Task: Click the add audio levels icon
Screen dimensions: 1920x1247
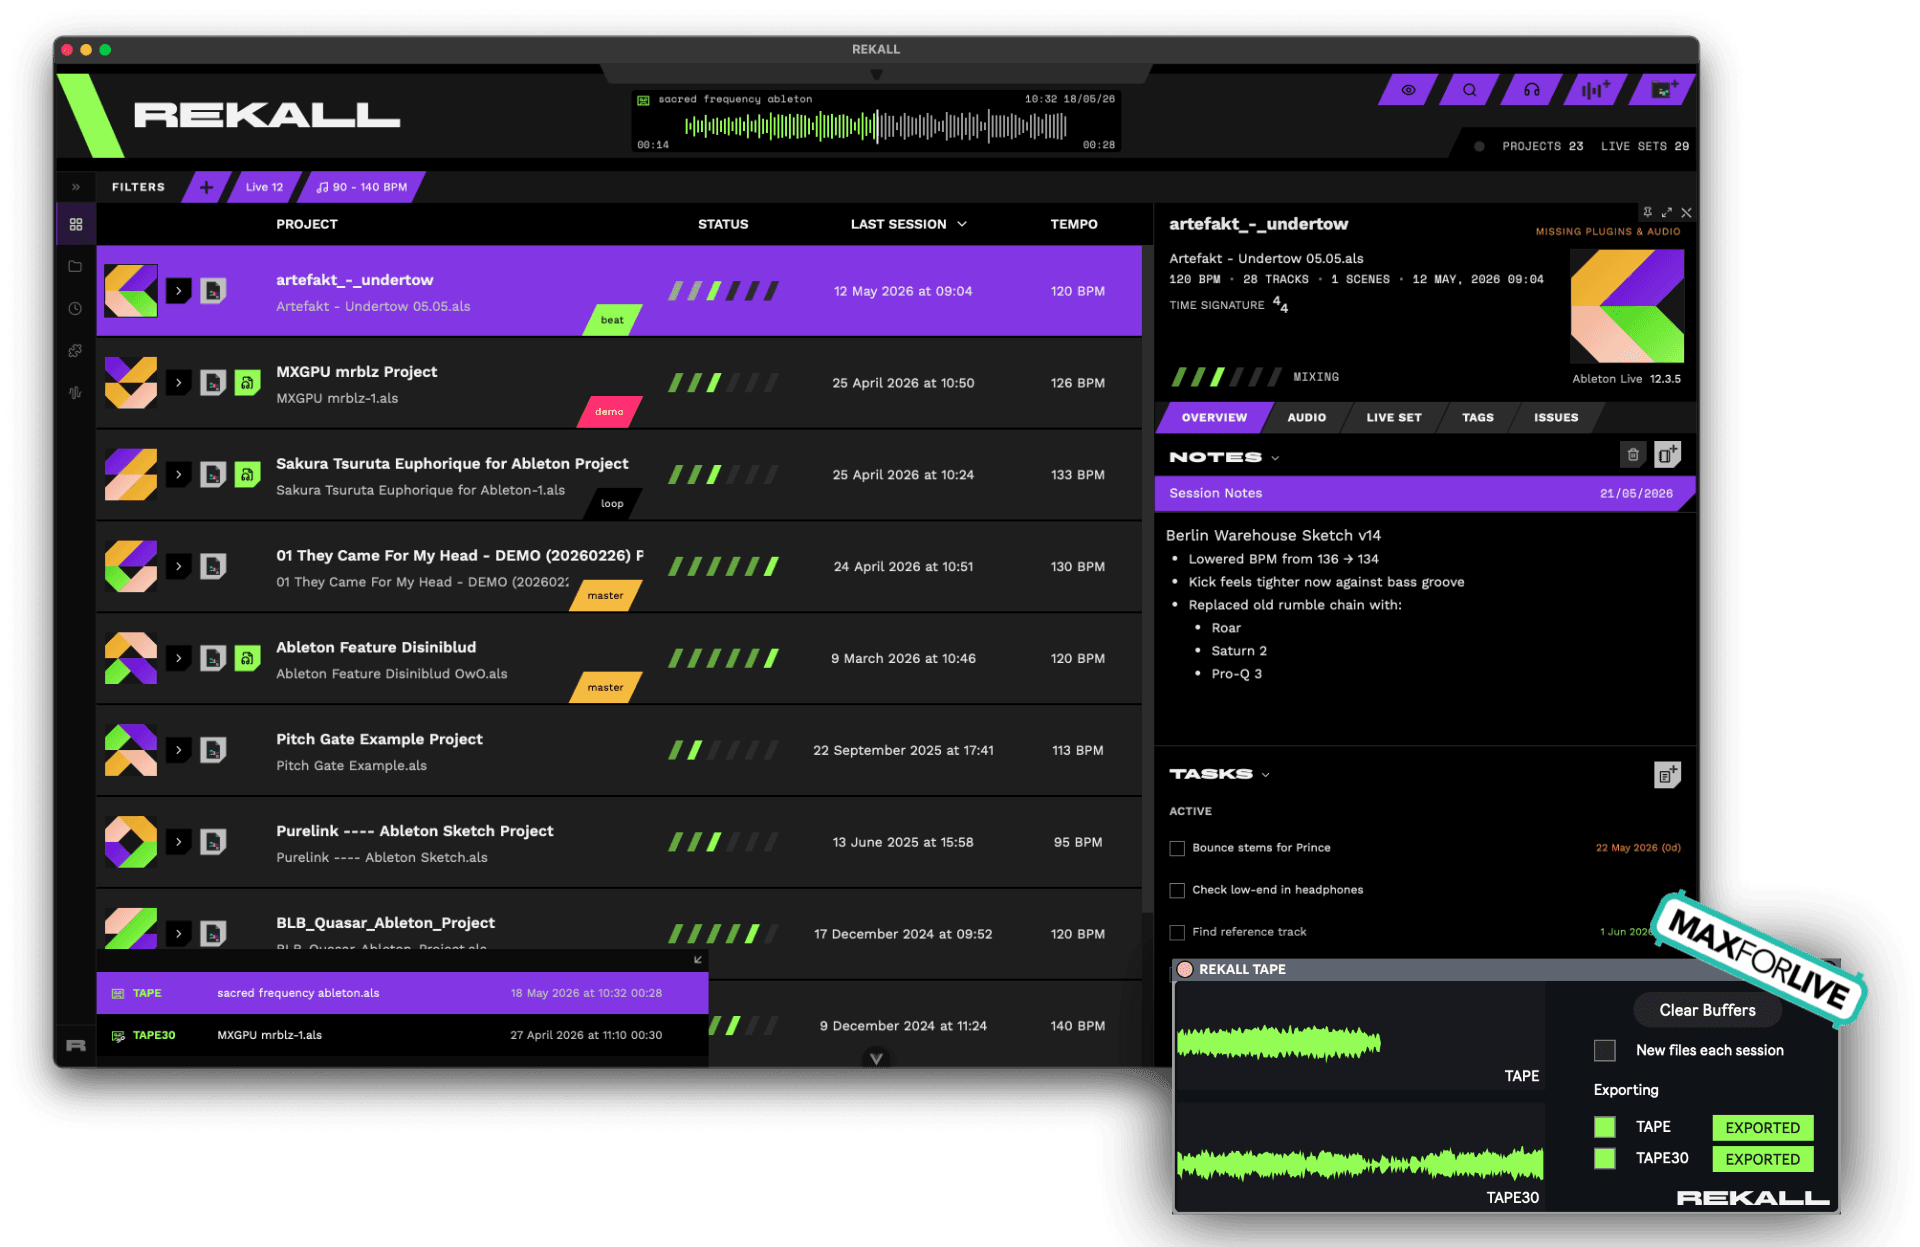Action: (x=1595, y=90)
